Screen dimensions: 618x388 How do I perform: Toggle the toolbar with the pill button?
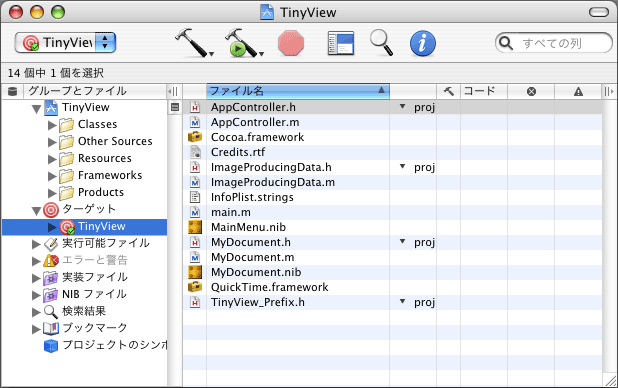click(x=599, y=12)
